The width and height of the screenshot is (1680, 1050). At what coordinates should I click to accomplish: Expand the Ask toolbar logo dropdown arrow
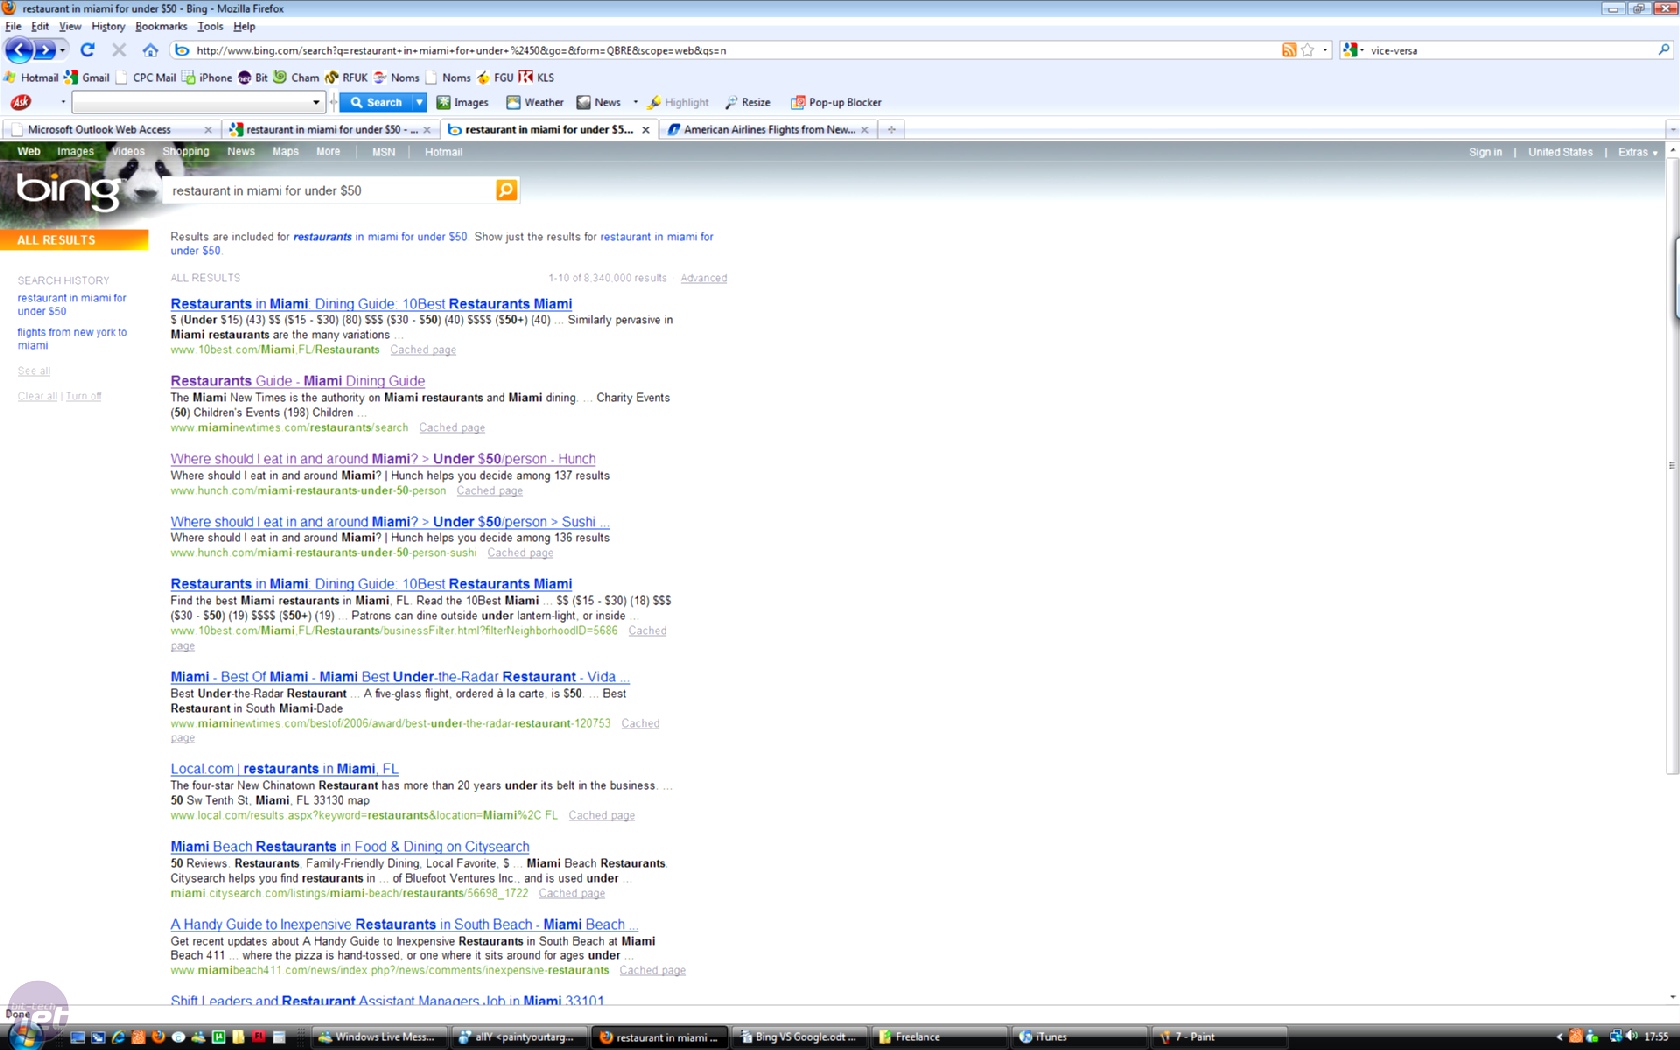point(63,102)
